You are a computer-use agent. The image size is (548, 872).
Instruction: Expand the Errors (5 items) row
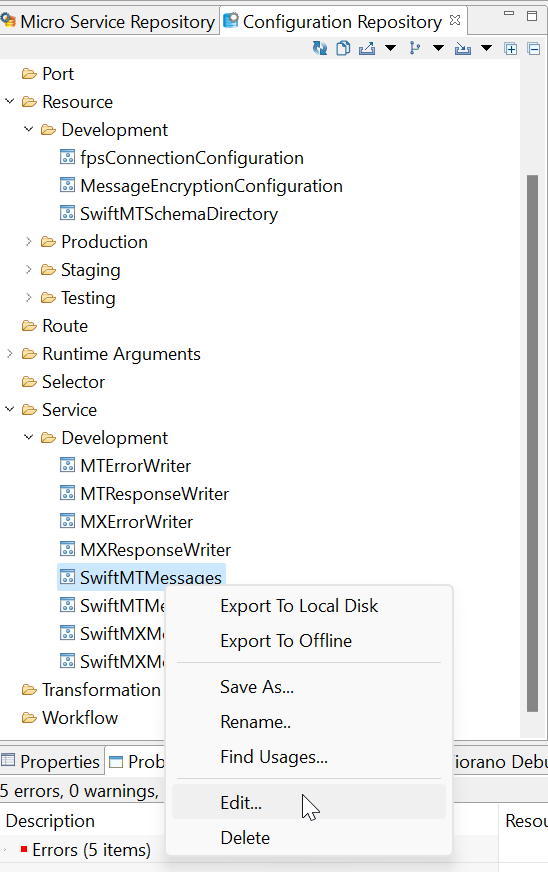click(4, 849)
